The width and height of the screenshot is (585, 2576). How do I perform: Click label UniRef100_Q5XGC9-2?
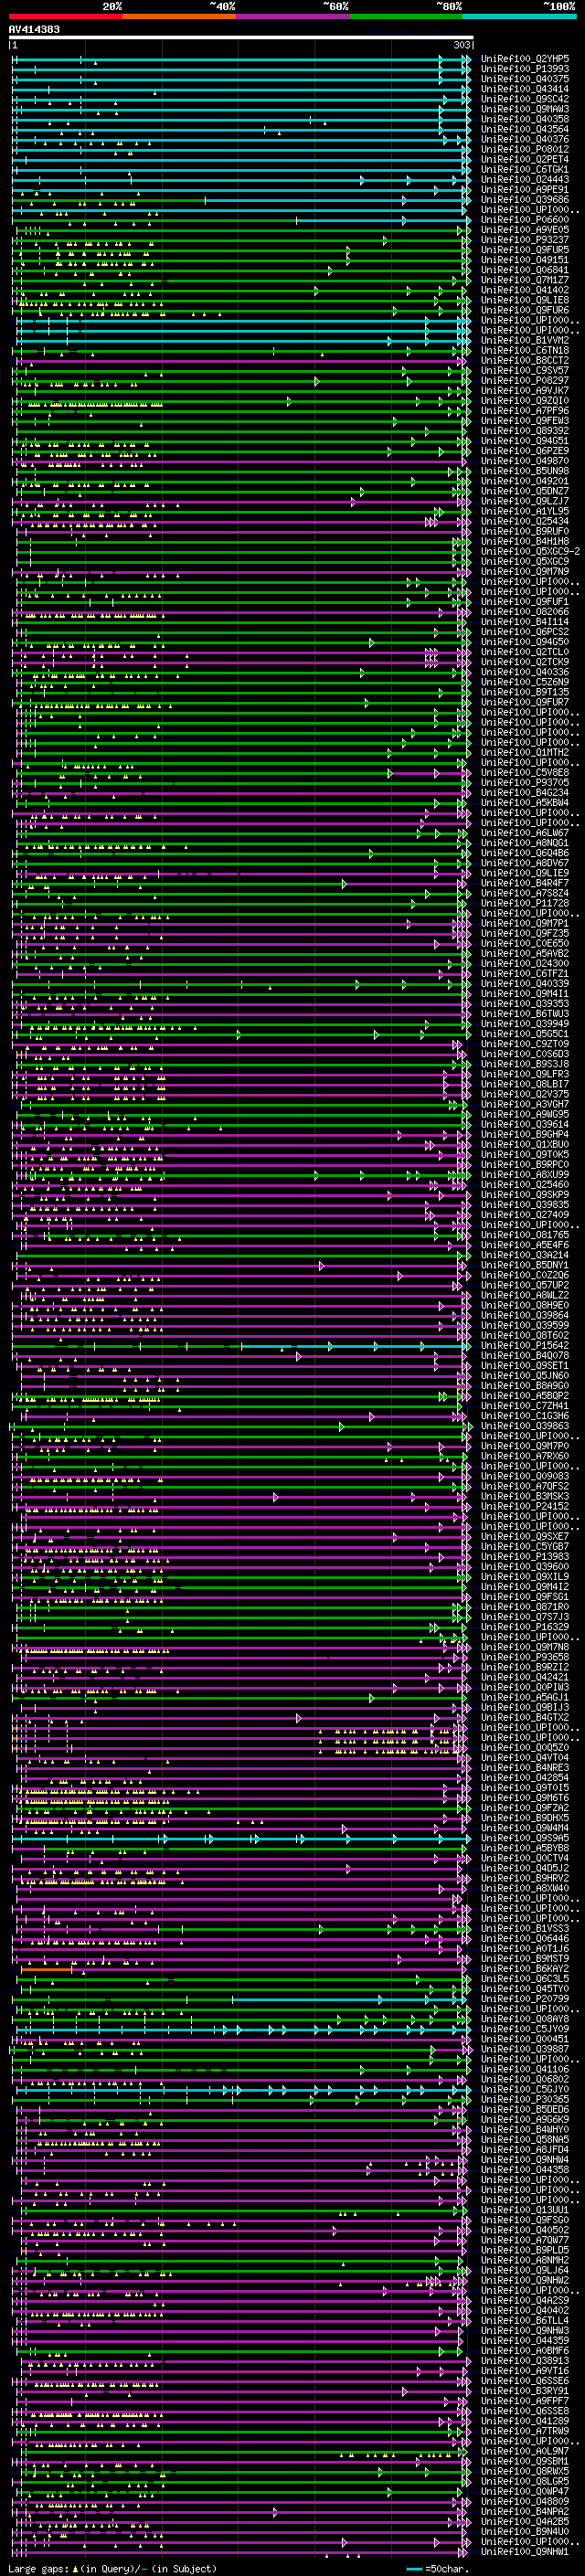[x=530, y=551]
